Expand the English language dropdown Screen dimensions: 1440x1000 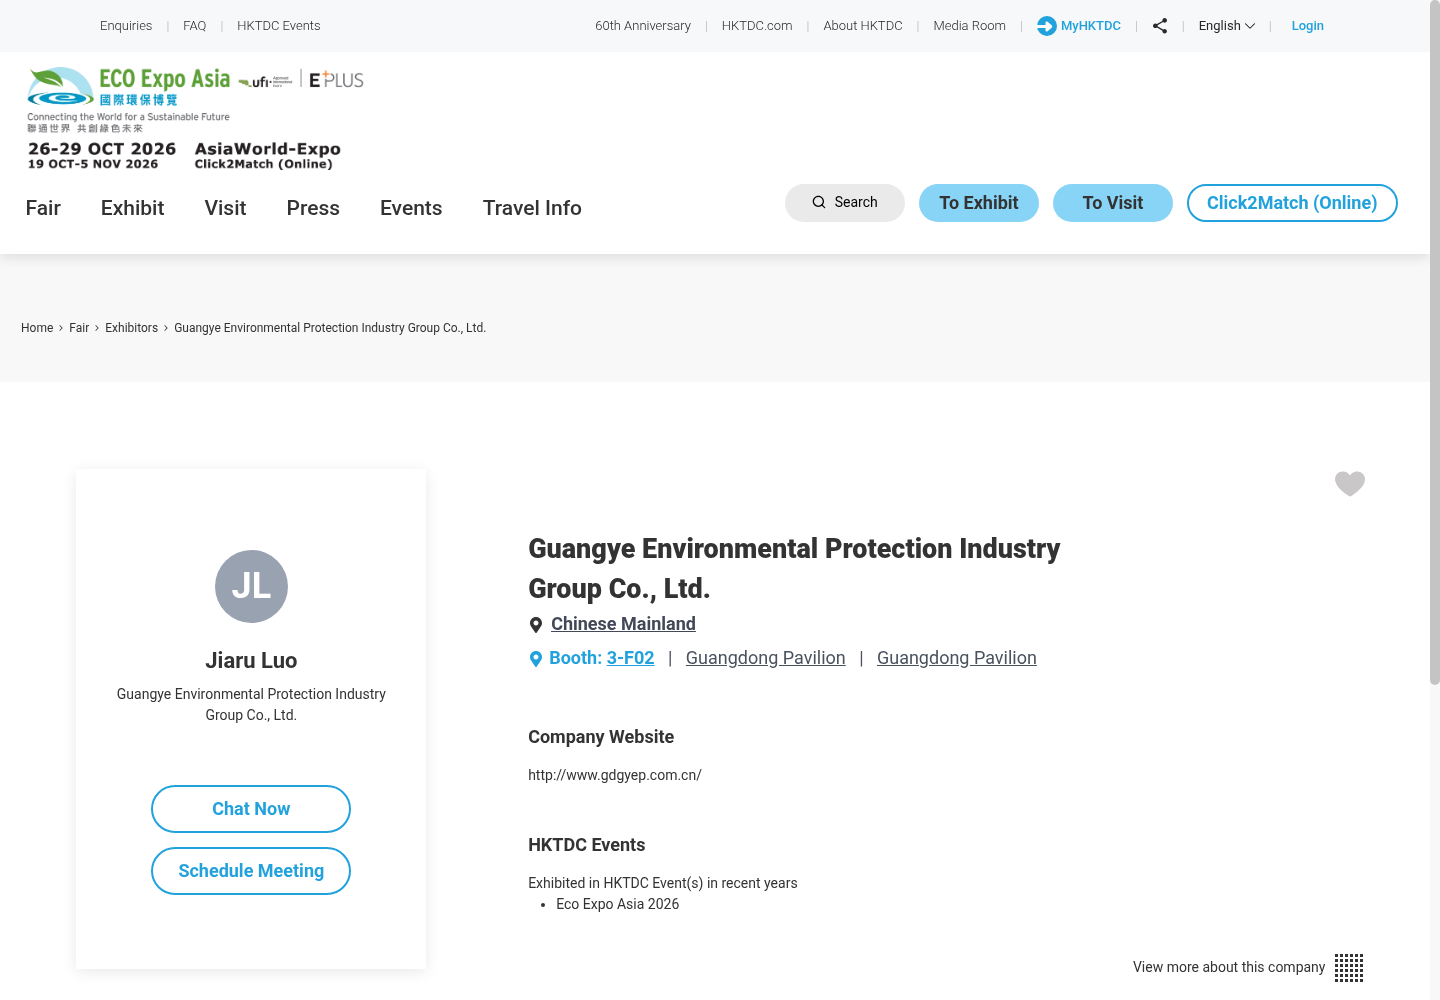coord(1226,26)
